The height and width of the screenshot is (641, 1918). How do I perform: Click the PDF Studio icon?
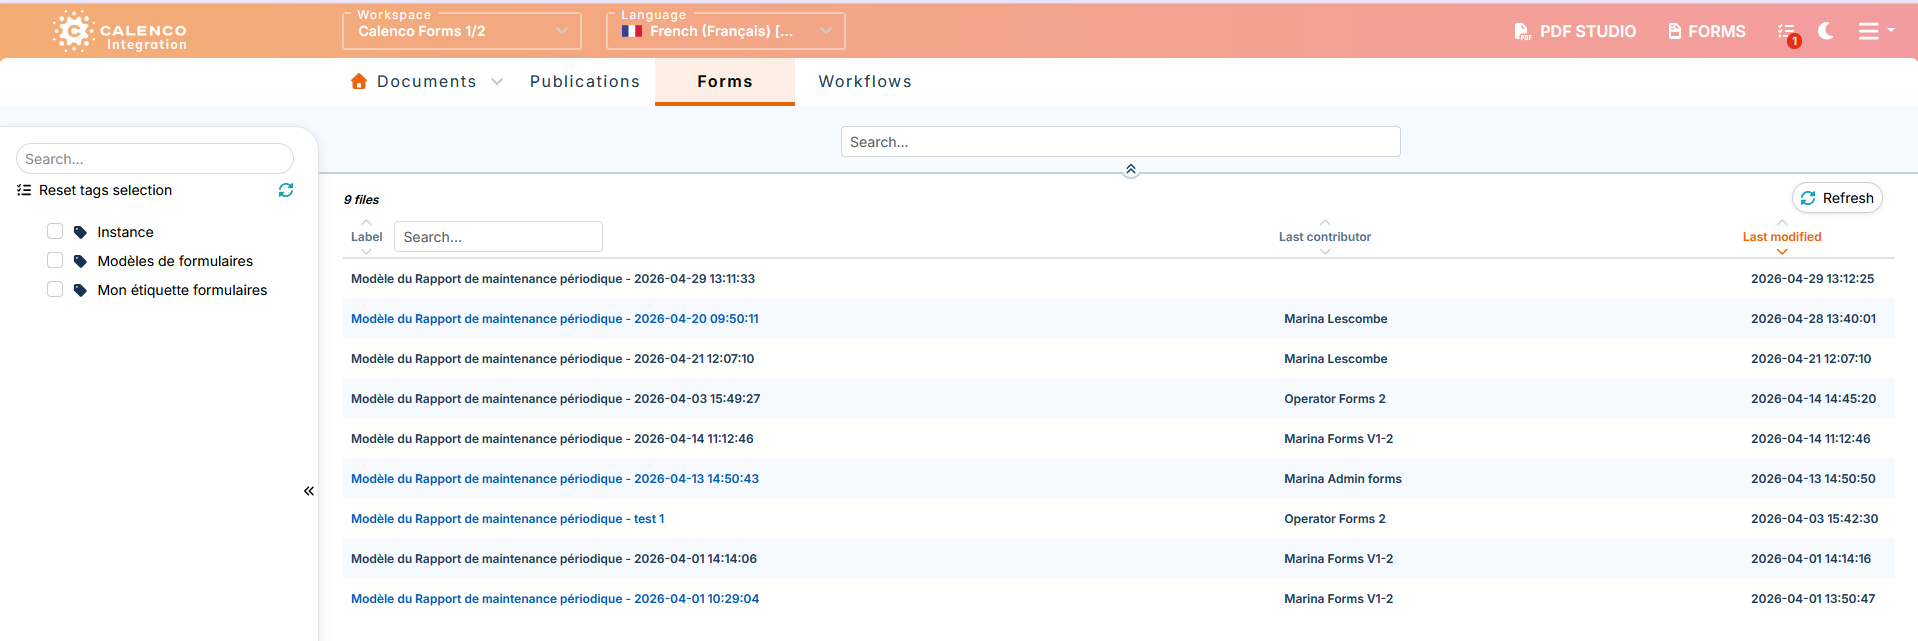(1522, 32)
